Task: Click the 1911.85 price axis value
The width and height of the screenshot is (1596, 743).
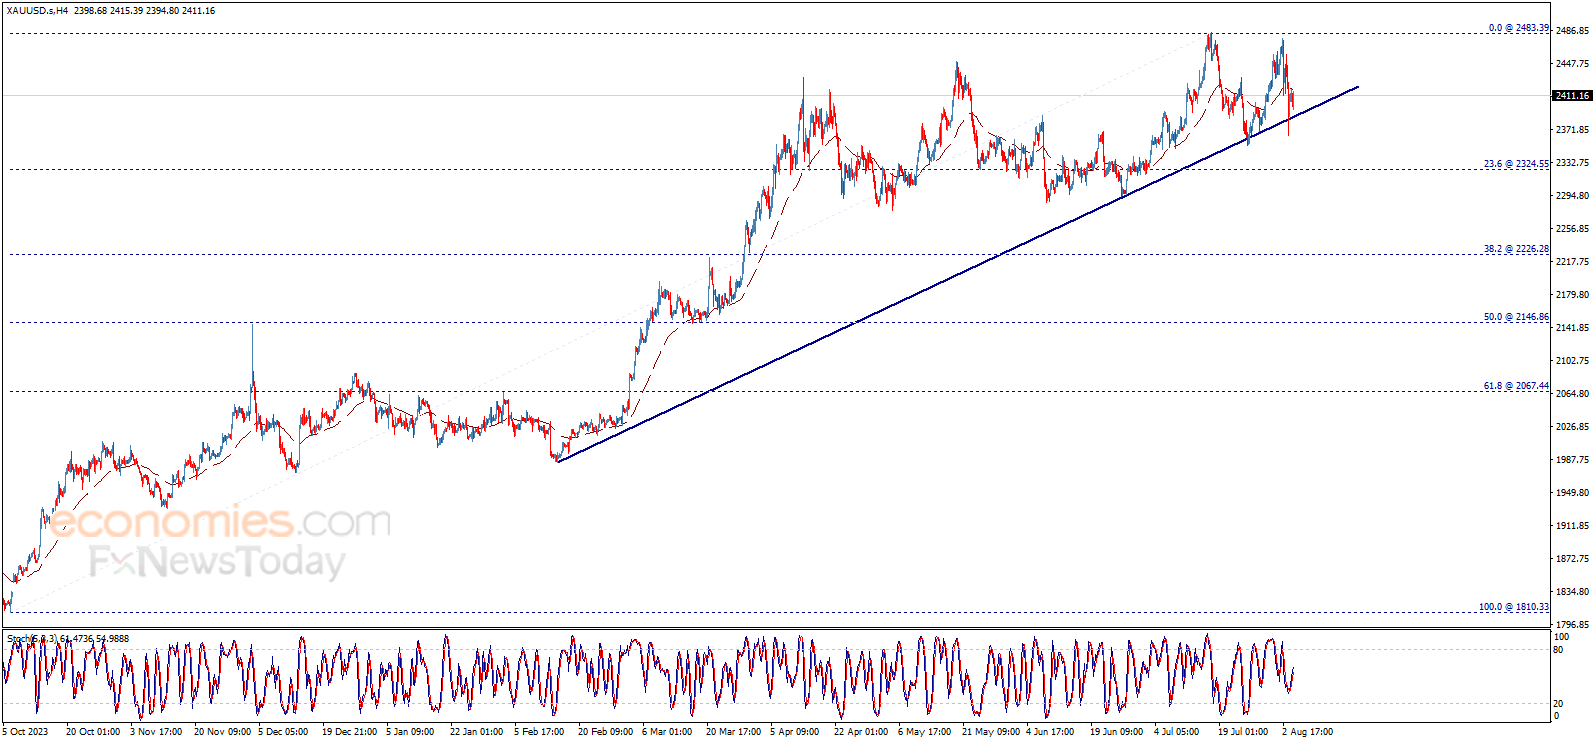Action: click(1572, 526)
